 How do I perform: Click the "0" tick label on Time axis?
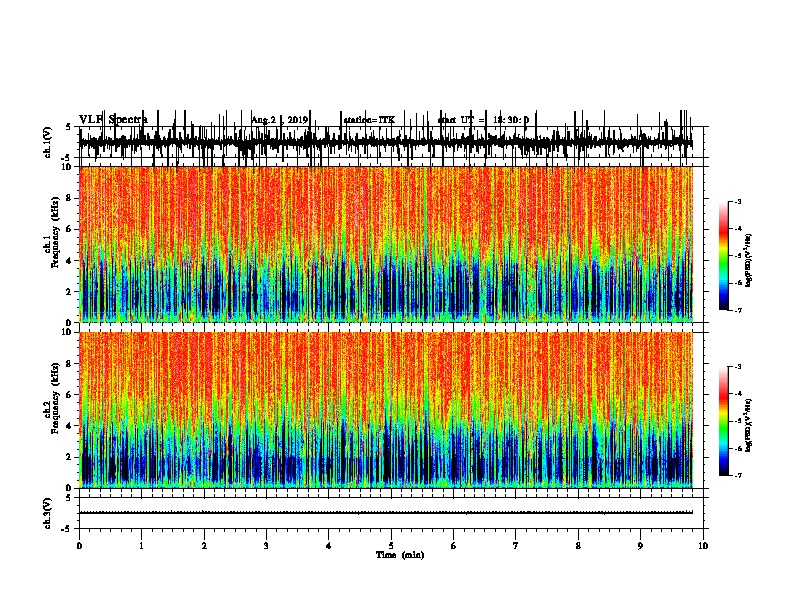tap(79, 546)
